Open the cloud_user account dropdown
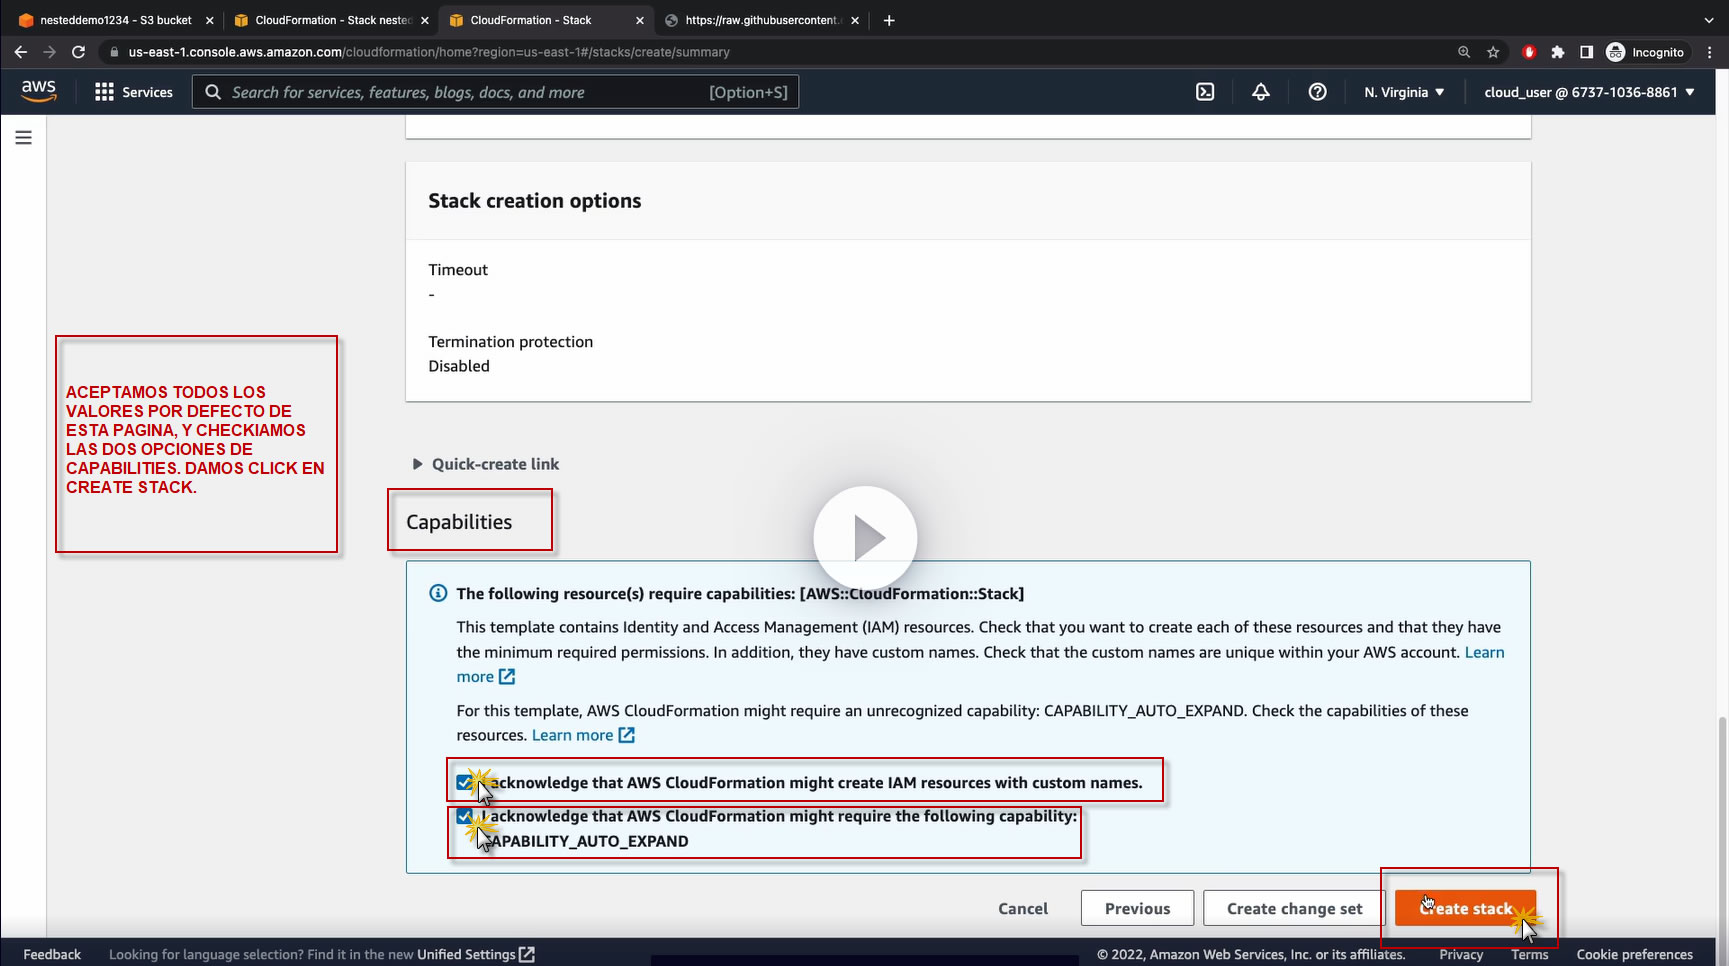The height and width of the screenshot is (966, 1729). click(1589, 92)
